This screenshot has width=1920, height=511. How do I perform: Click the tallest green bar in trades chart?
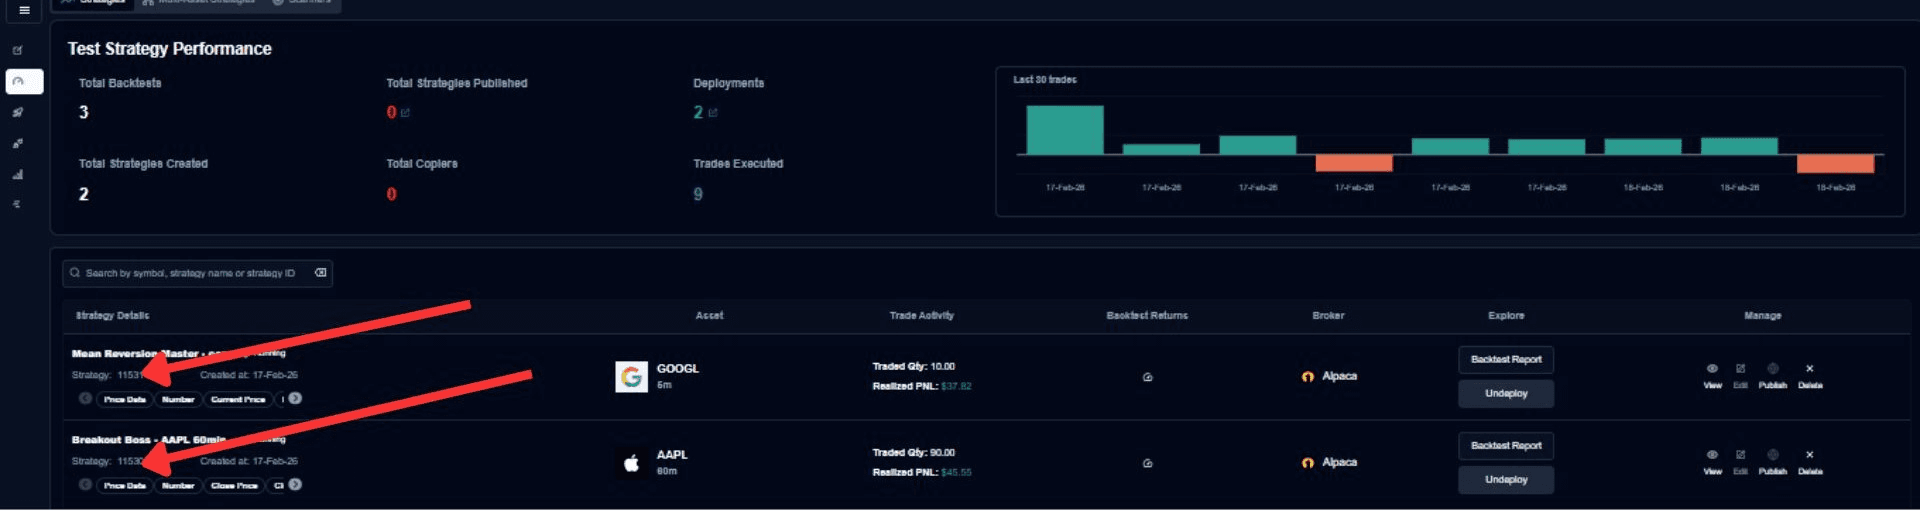(x=1065, y=130)
